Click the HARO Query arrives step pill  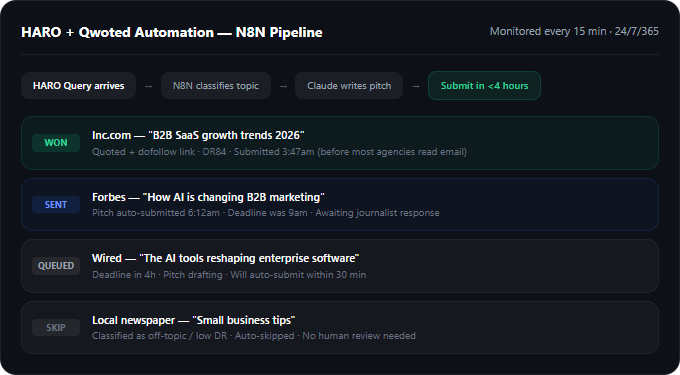coord(78,86)
